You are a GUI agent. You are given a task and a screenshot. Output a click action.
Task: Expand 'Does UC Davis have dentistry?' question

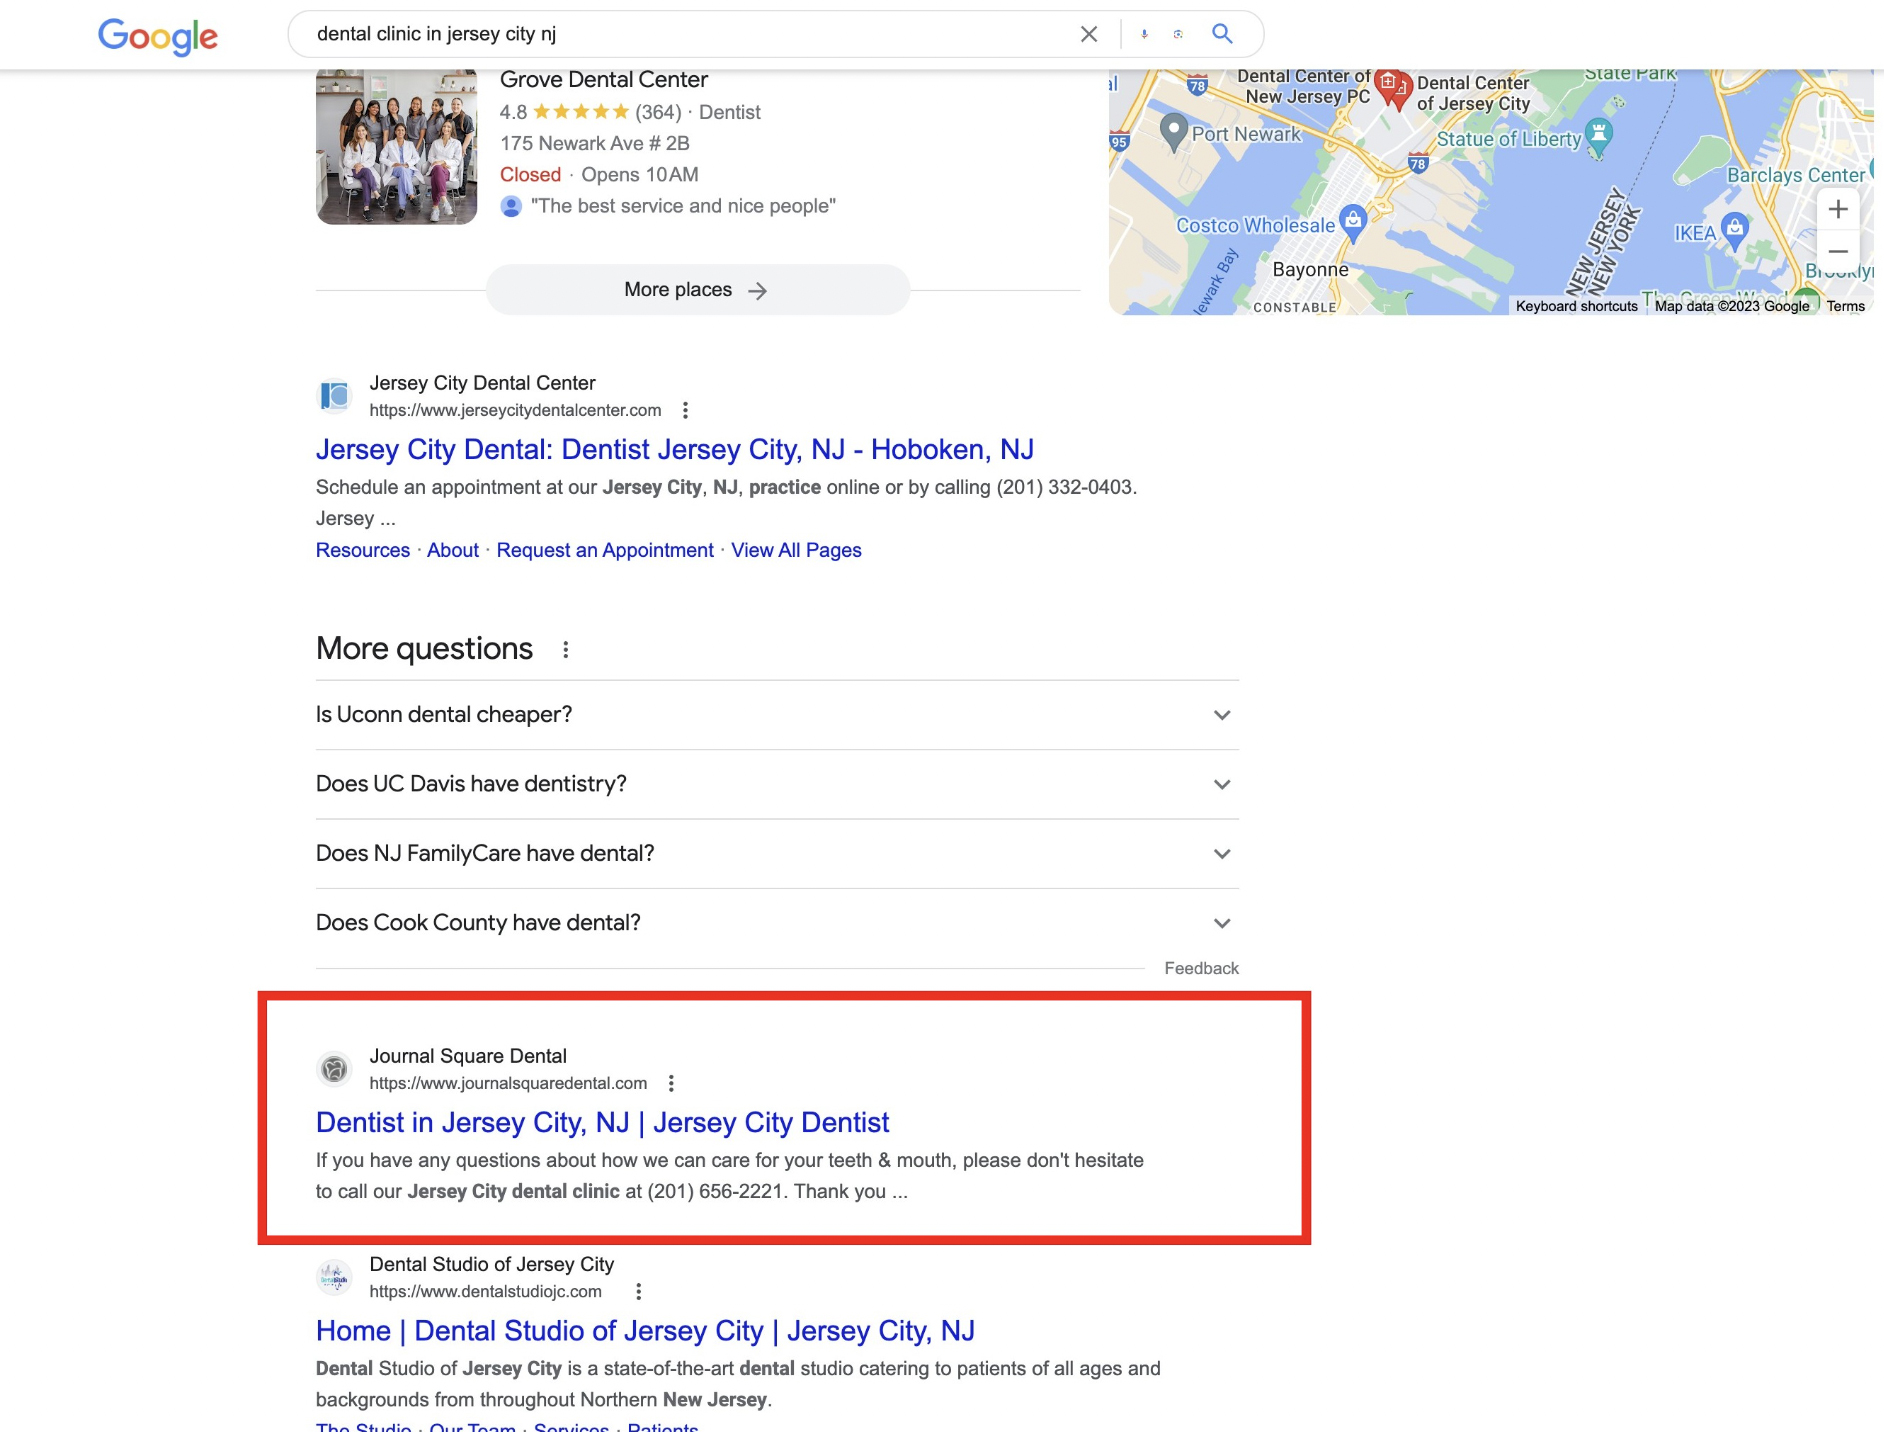[x=777, y=784]
